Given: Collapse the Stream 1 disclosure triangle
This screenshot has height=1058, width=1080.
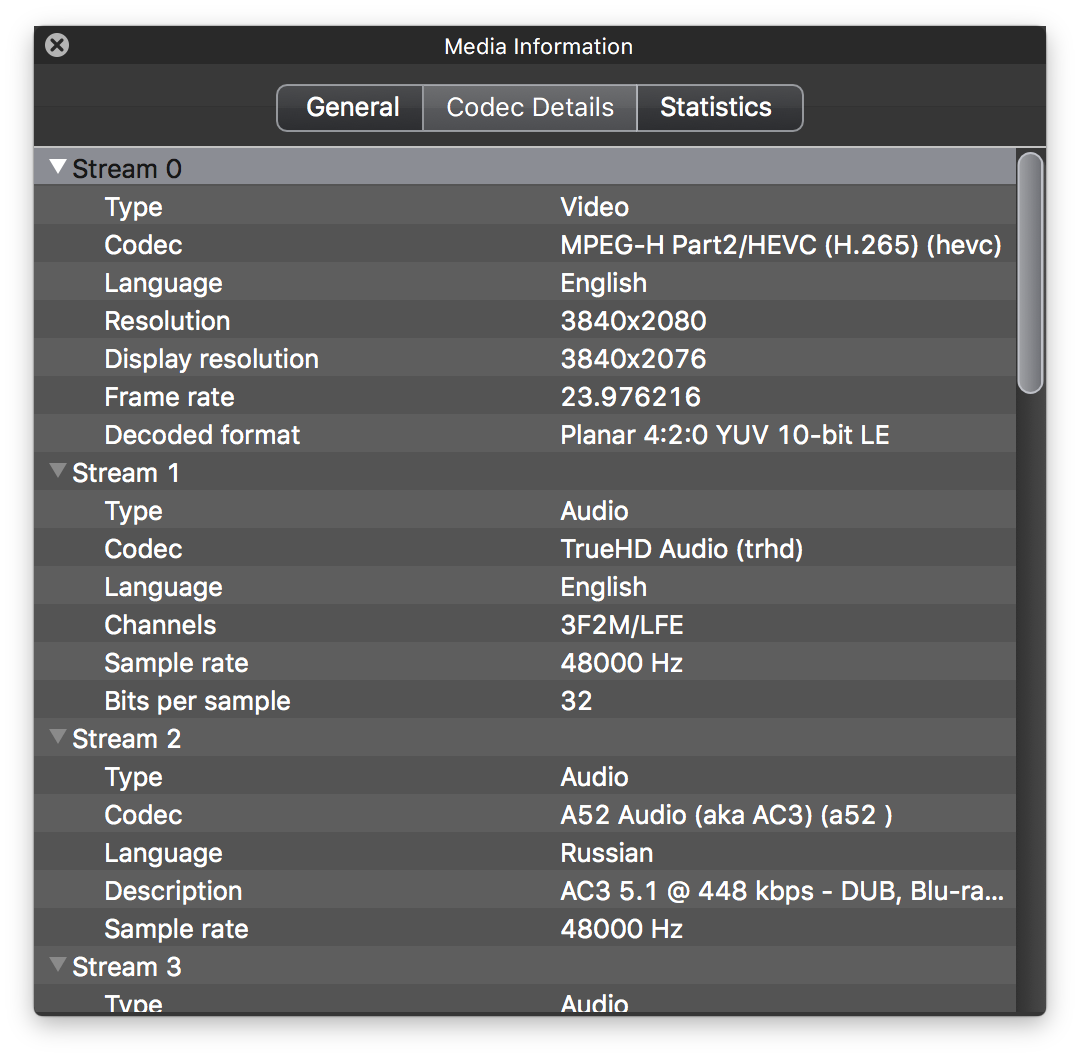Looking at the screenshot, I should tap(58, 472).
